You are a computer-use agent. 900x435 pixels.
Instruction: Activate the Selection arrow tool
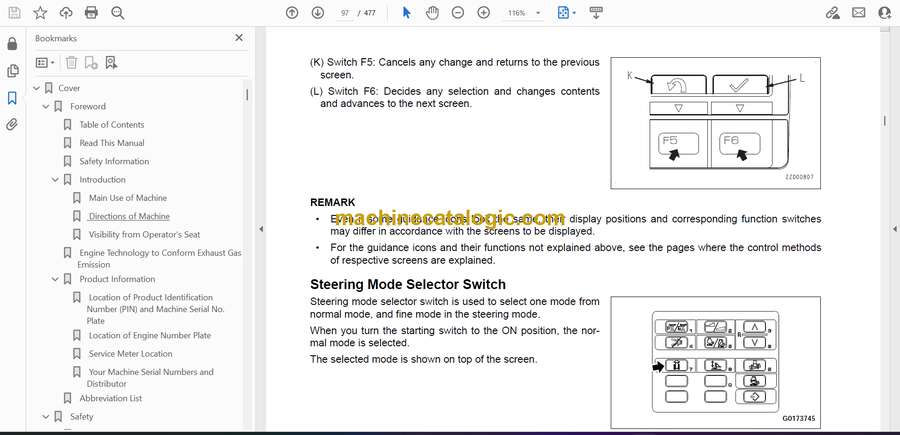coord(407,13)
